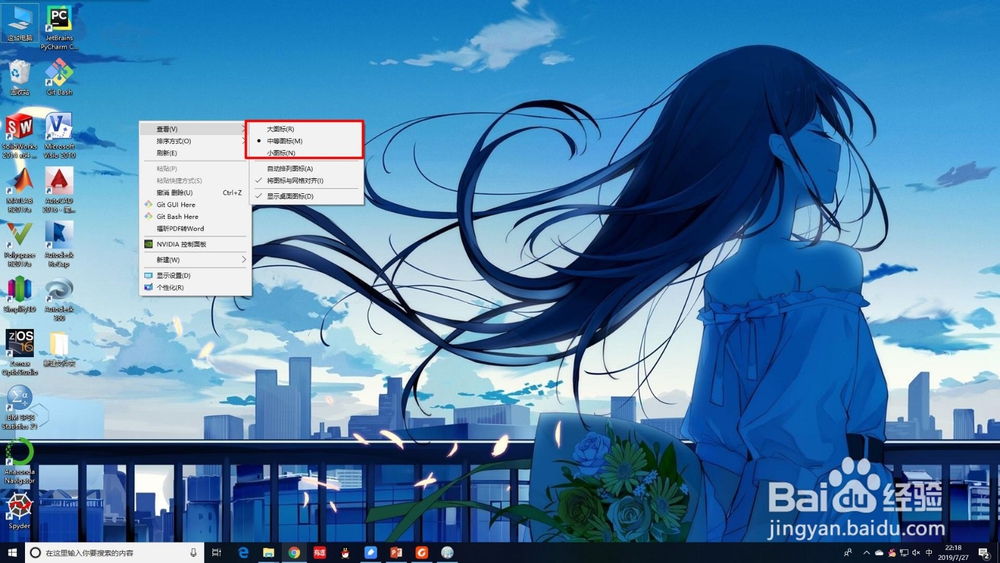Select the Git Bash desktop shortcut

(59, 77)
